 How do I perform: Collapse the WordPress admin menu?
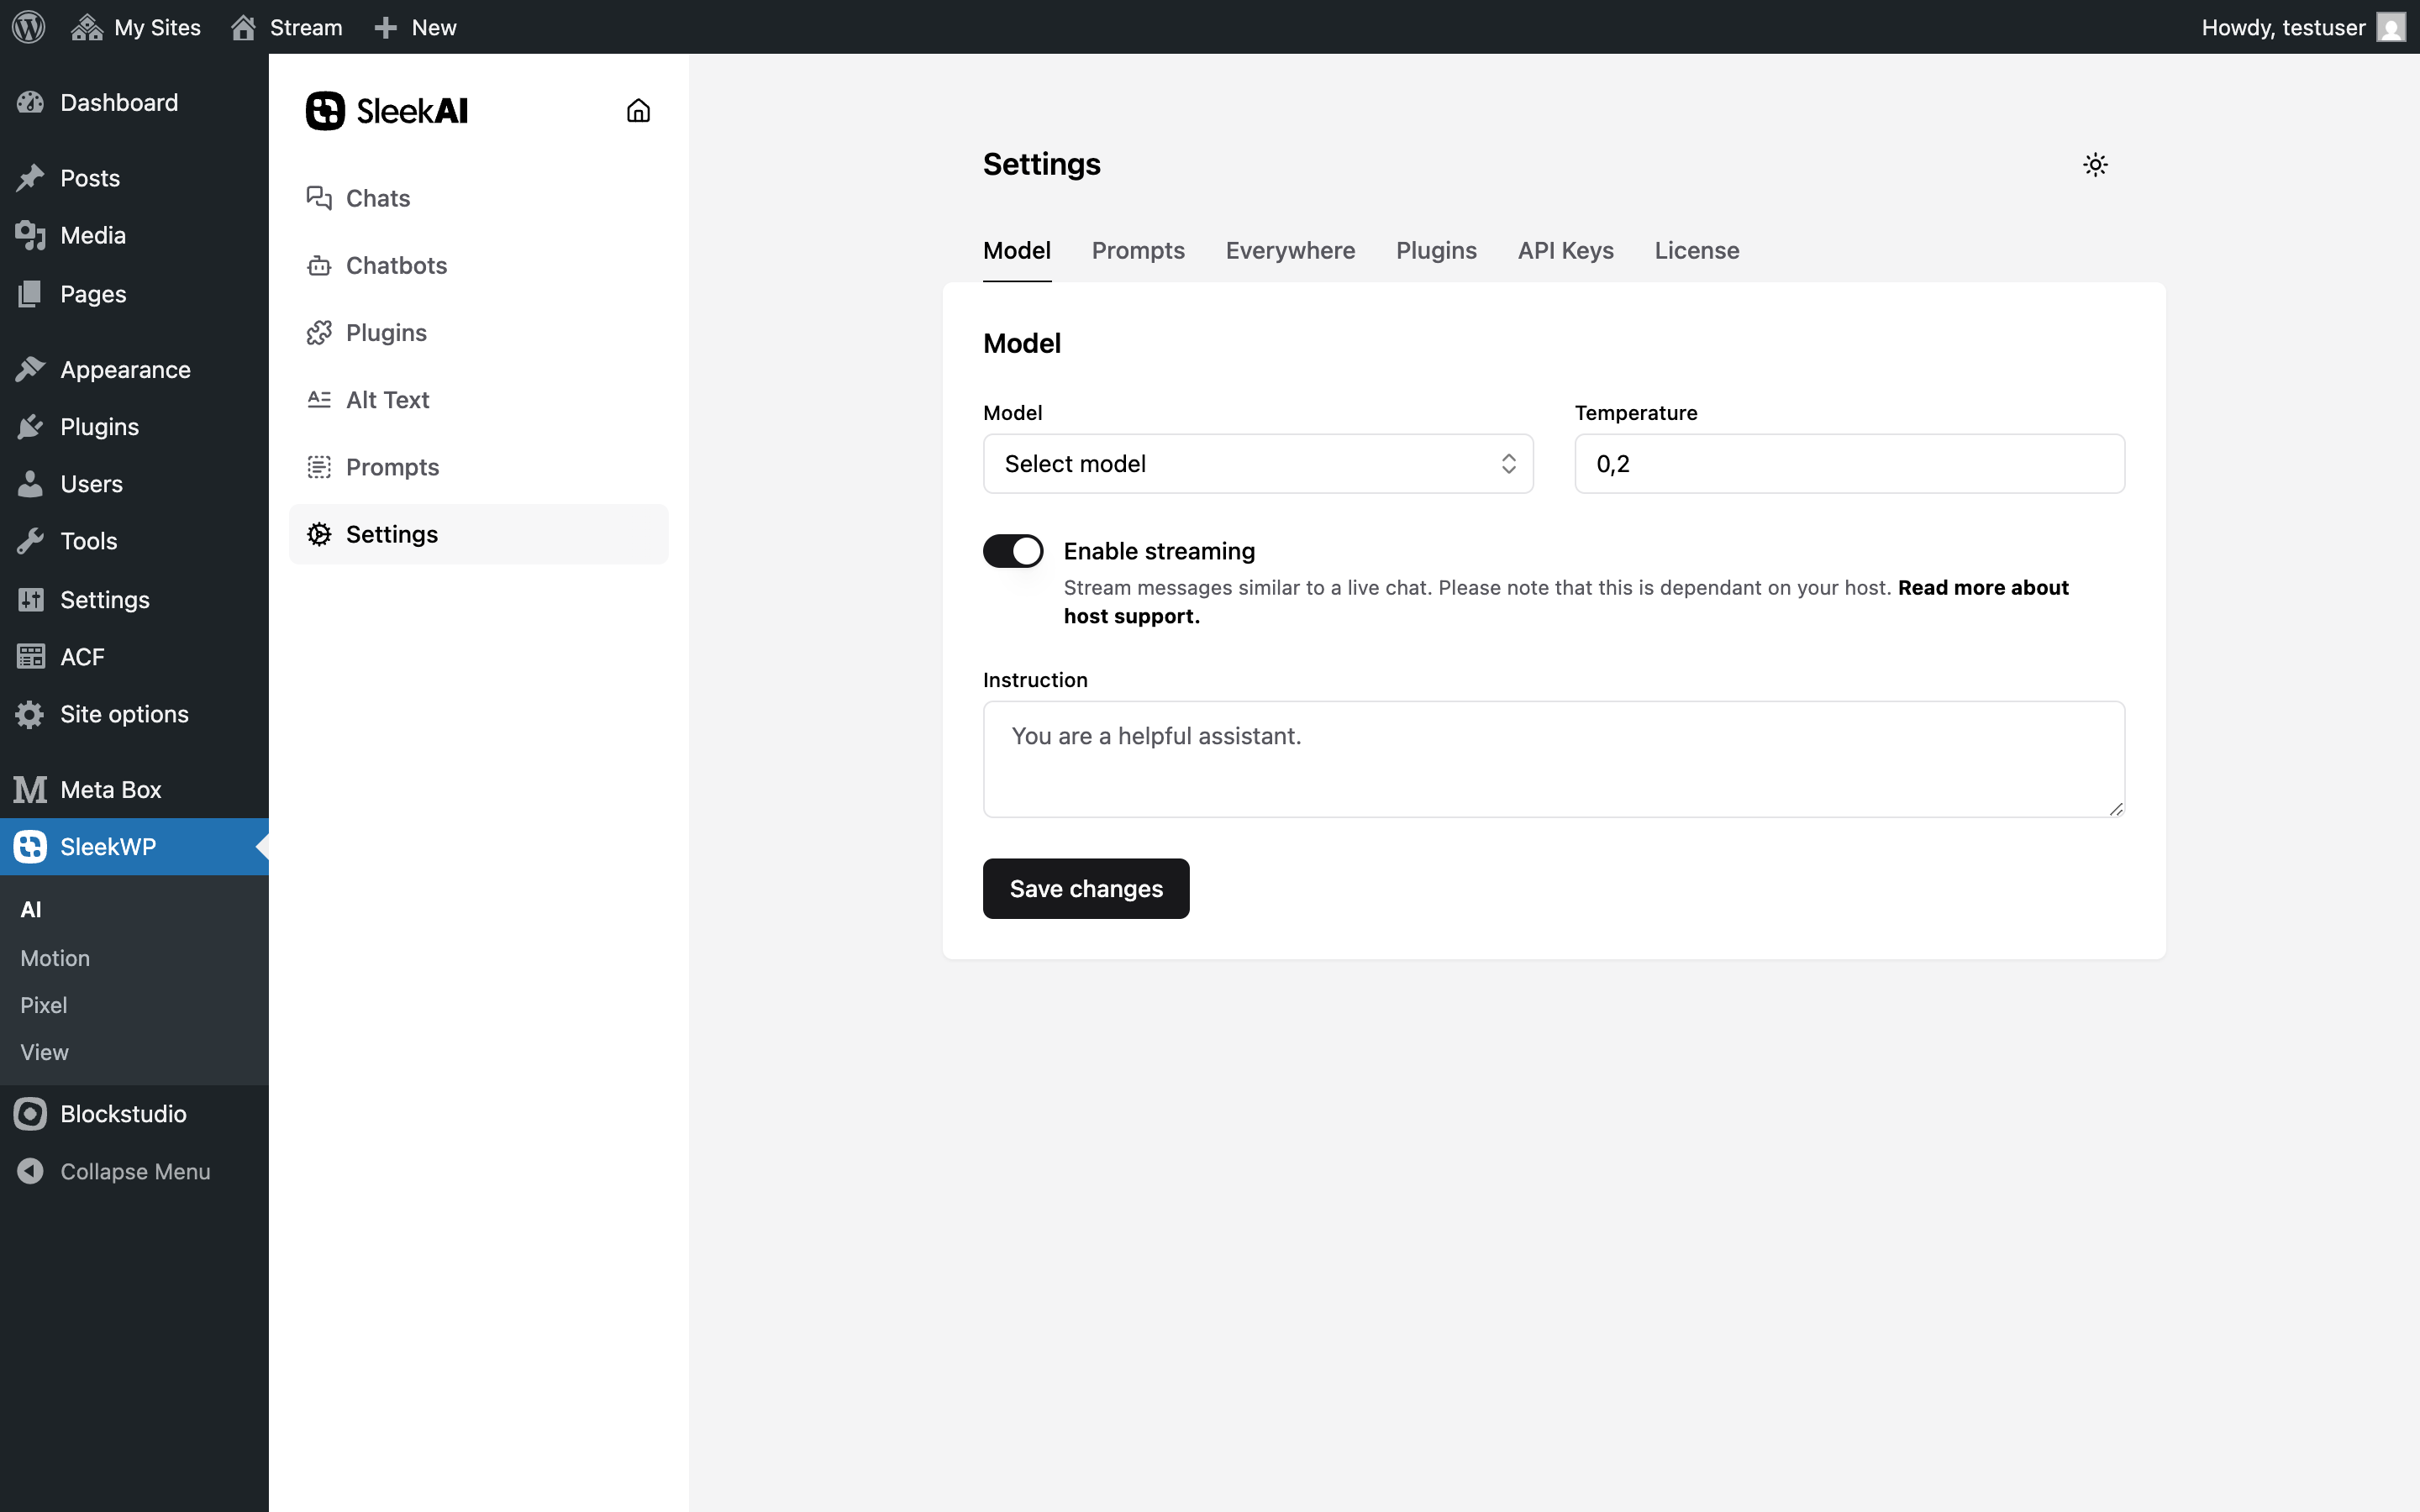pyautogui.click(x=134, y=1171)
